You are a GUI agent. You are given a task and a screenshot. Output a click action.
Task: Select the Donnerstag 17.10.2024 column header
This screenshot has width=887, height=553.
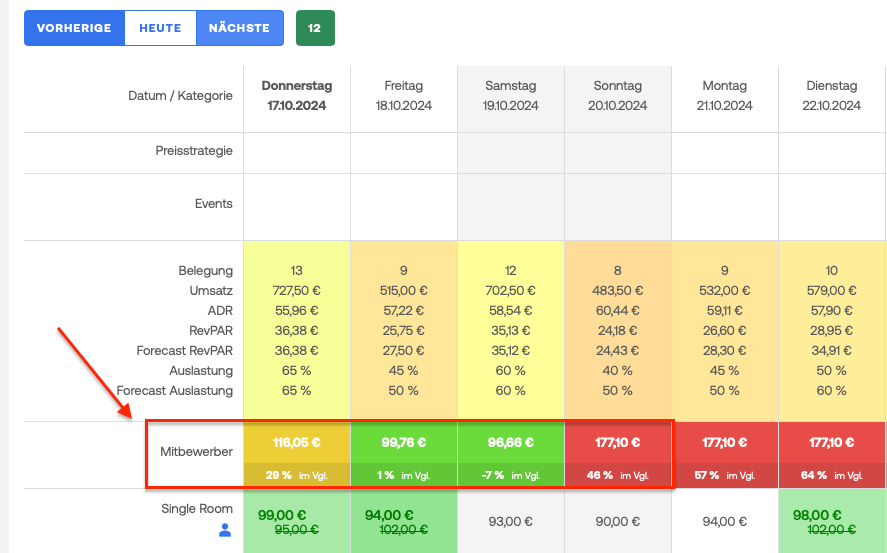pyautogui.click(x=297, y=96)
